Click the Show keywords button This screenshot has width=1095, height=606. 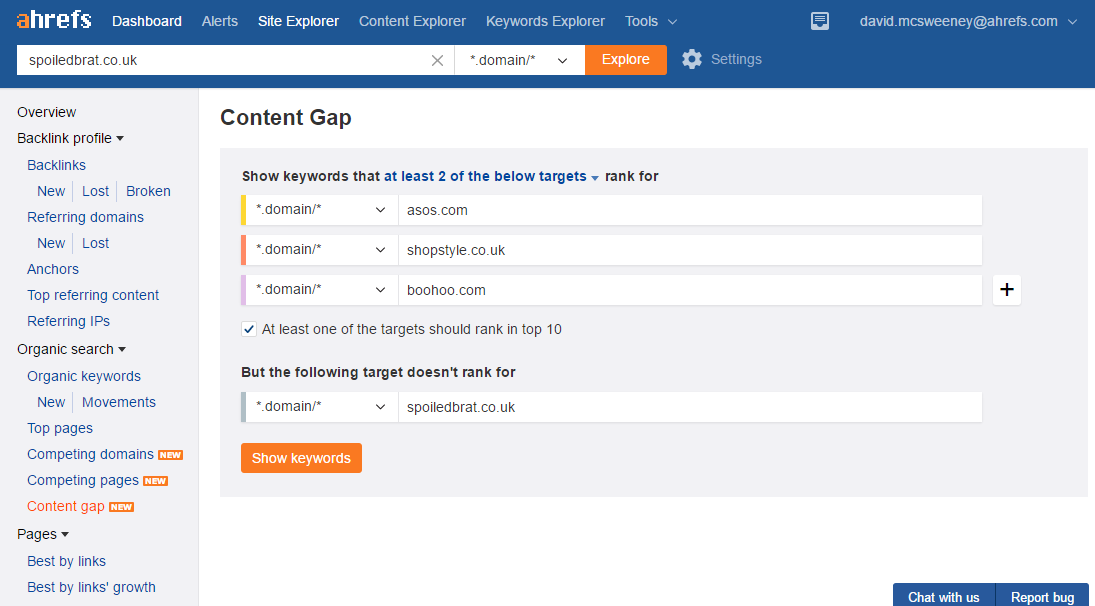click(x=301, y=458)
